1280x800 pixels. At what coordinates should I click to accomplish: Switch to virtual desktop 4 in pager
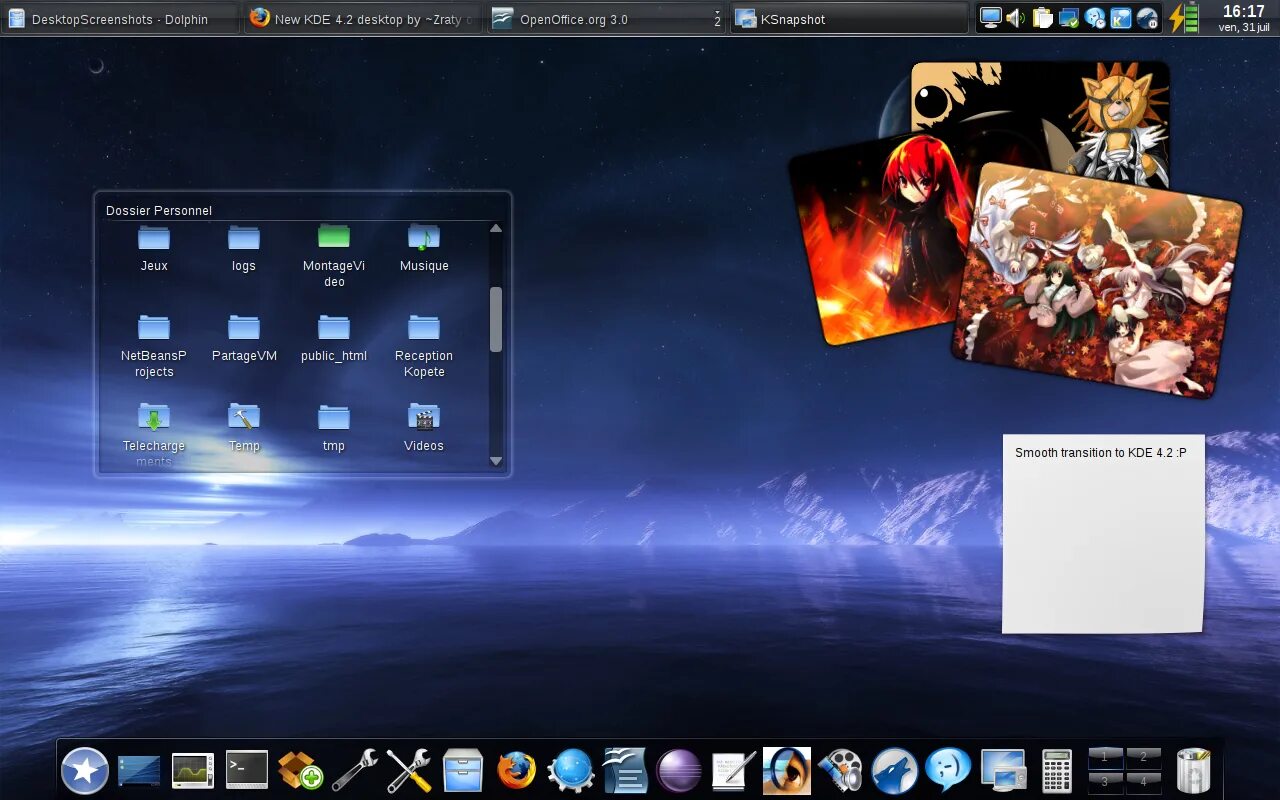pos(1144,783)
